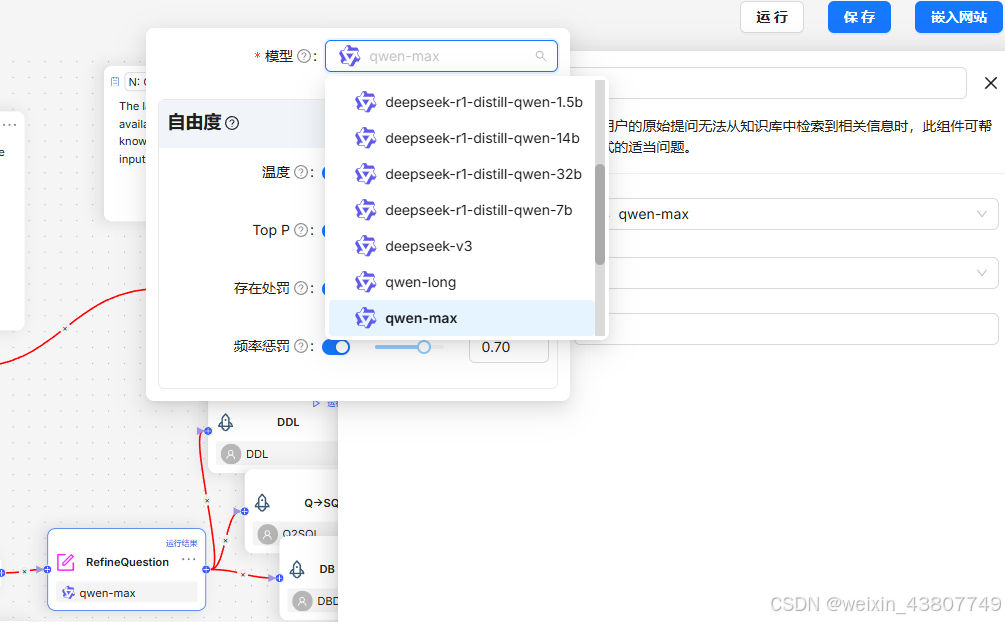The image size is (1005, 622).
Task: Click 运行结果 link on RefineQuestion node
Action: click(x=181, y=543)
